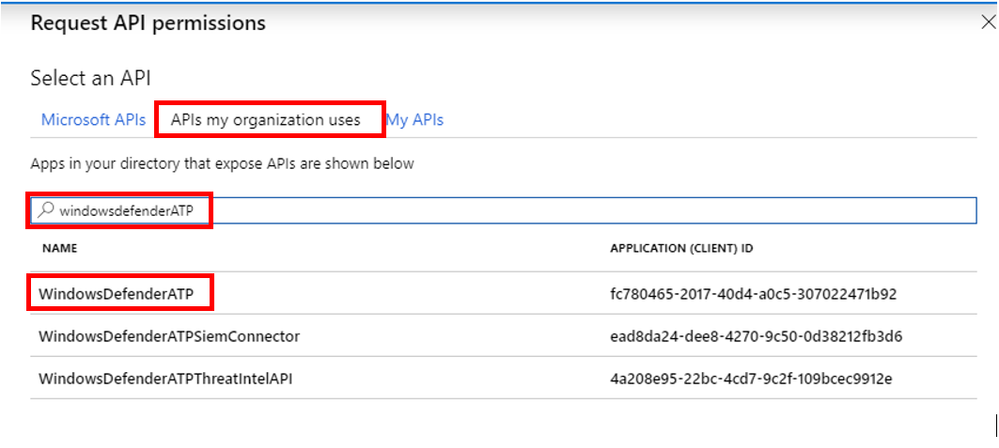Screen dimensions: 999x448
Task: Focus the API search input field
Action: 503,210
